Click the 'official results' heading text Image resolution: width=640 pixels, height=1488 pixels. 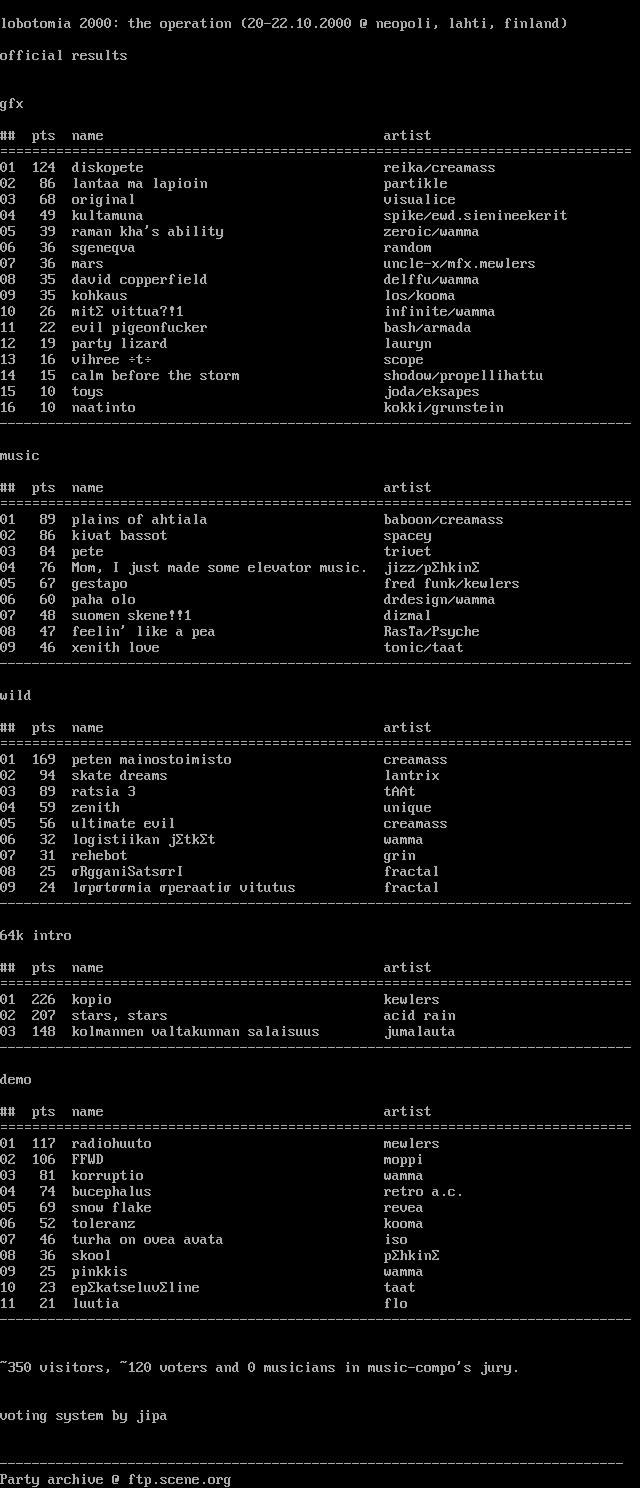[x=63, y=56]
